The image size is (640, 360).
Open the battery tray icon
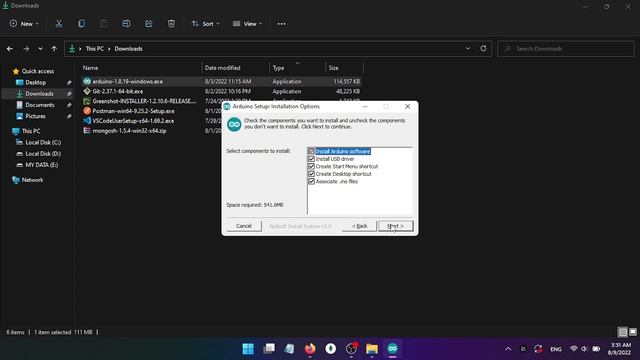[596, 349]
